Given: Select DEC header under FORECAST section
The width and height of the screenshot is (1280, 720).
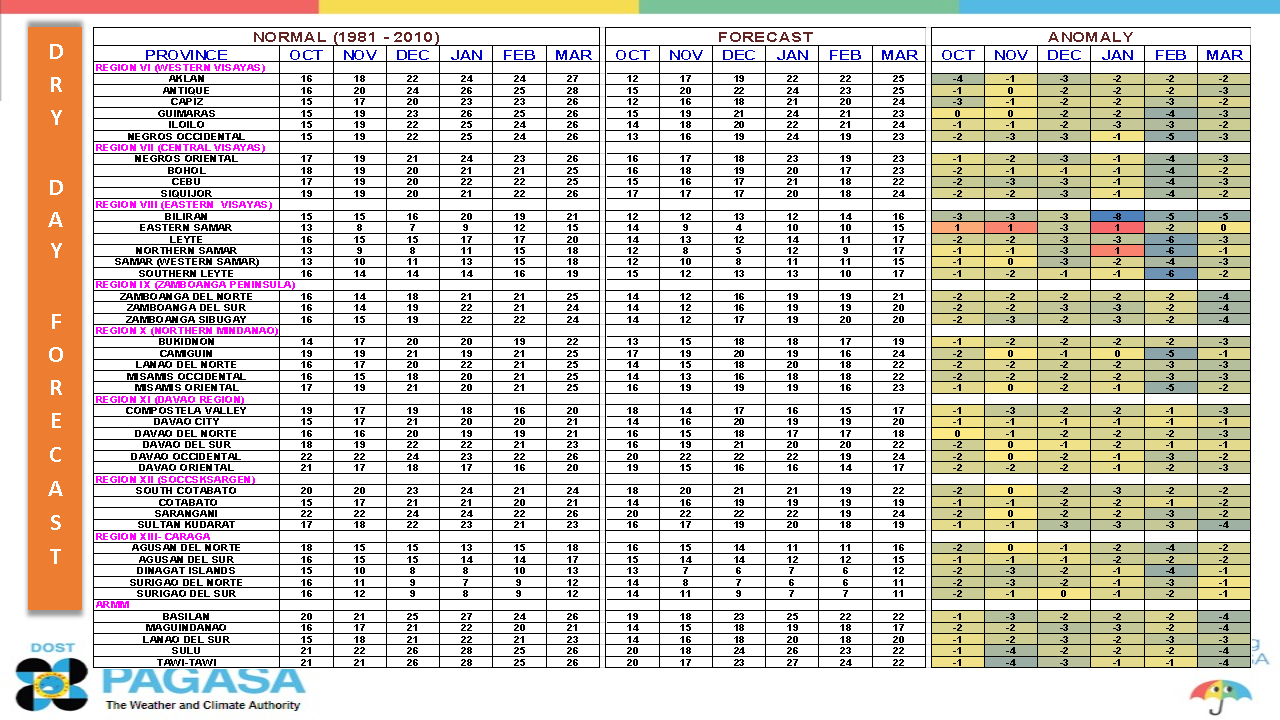Looking at the screenshot, I should (x=739, y=54).
